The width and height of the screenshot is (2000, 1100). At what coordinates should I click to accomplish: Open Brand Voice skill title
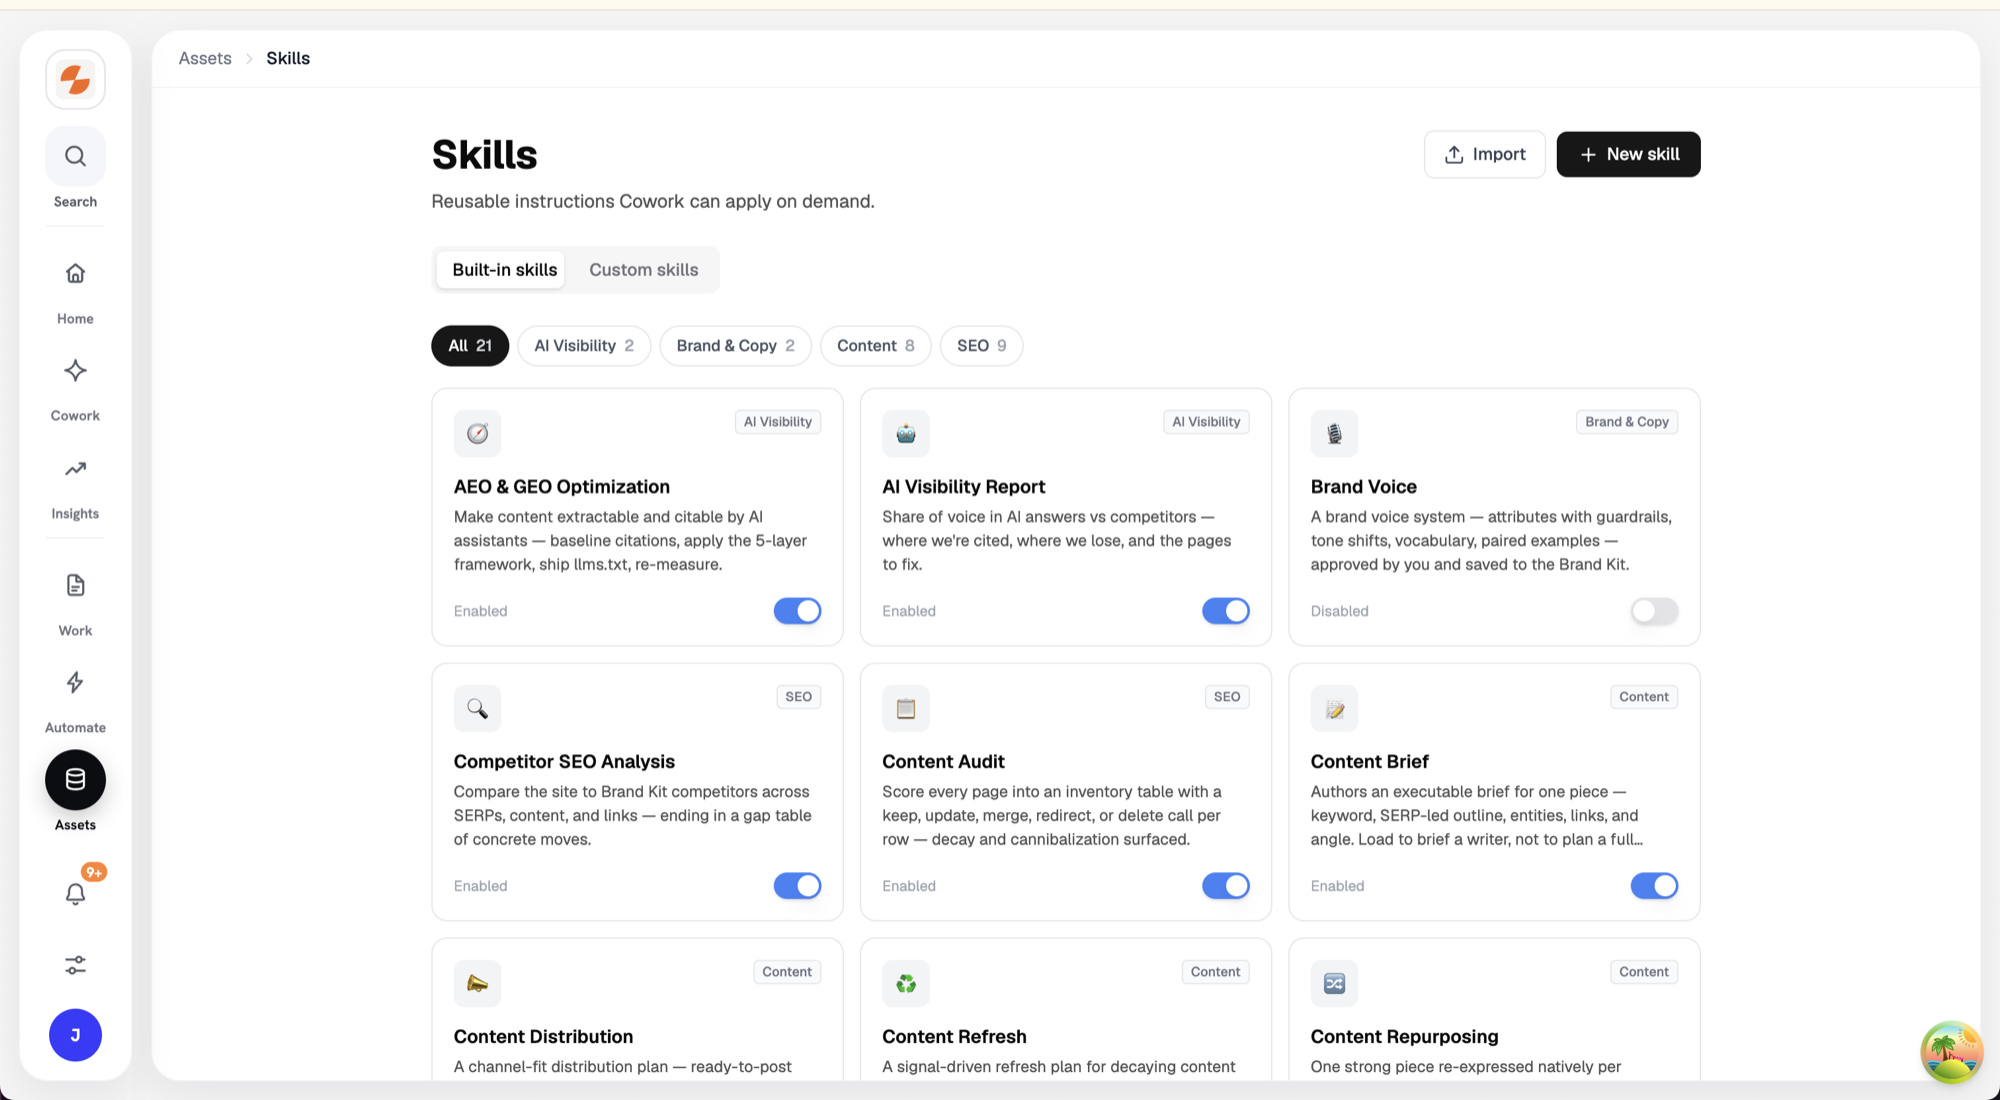point(1363,487)
